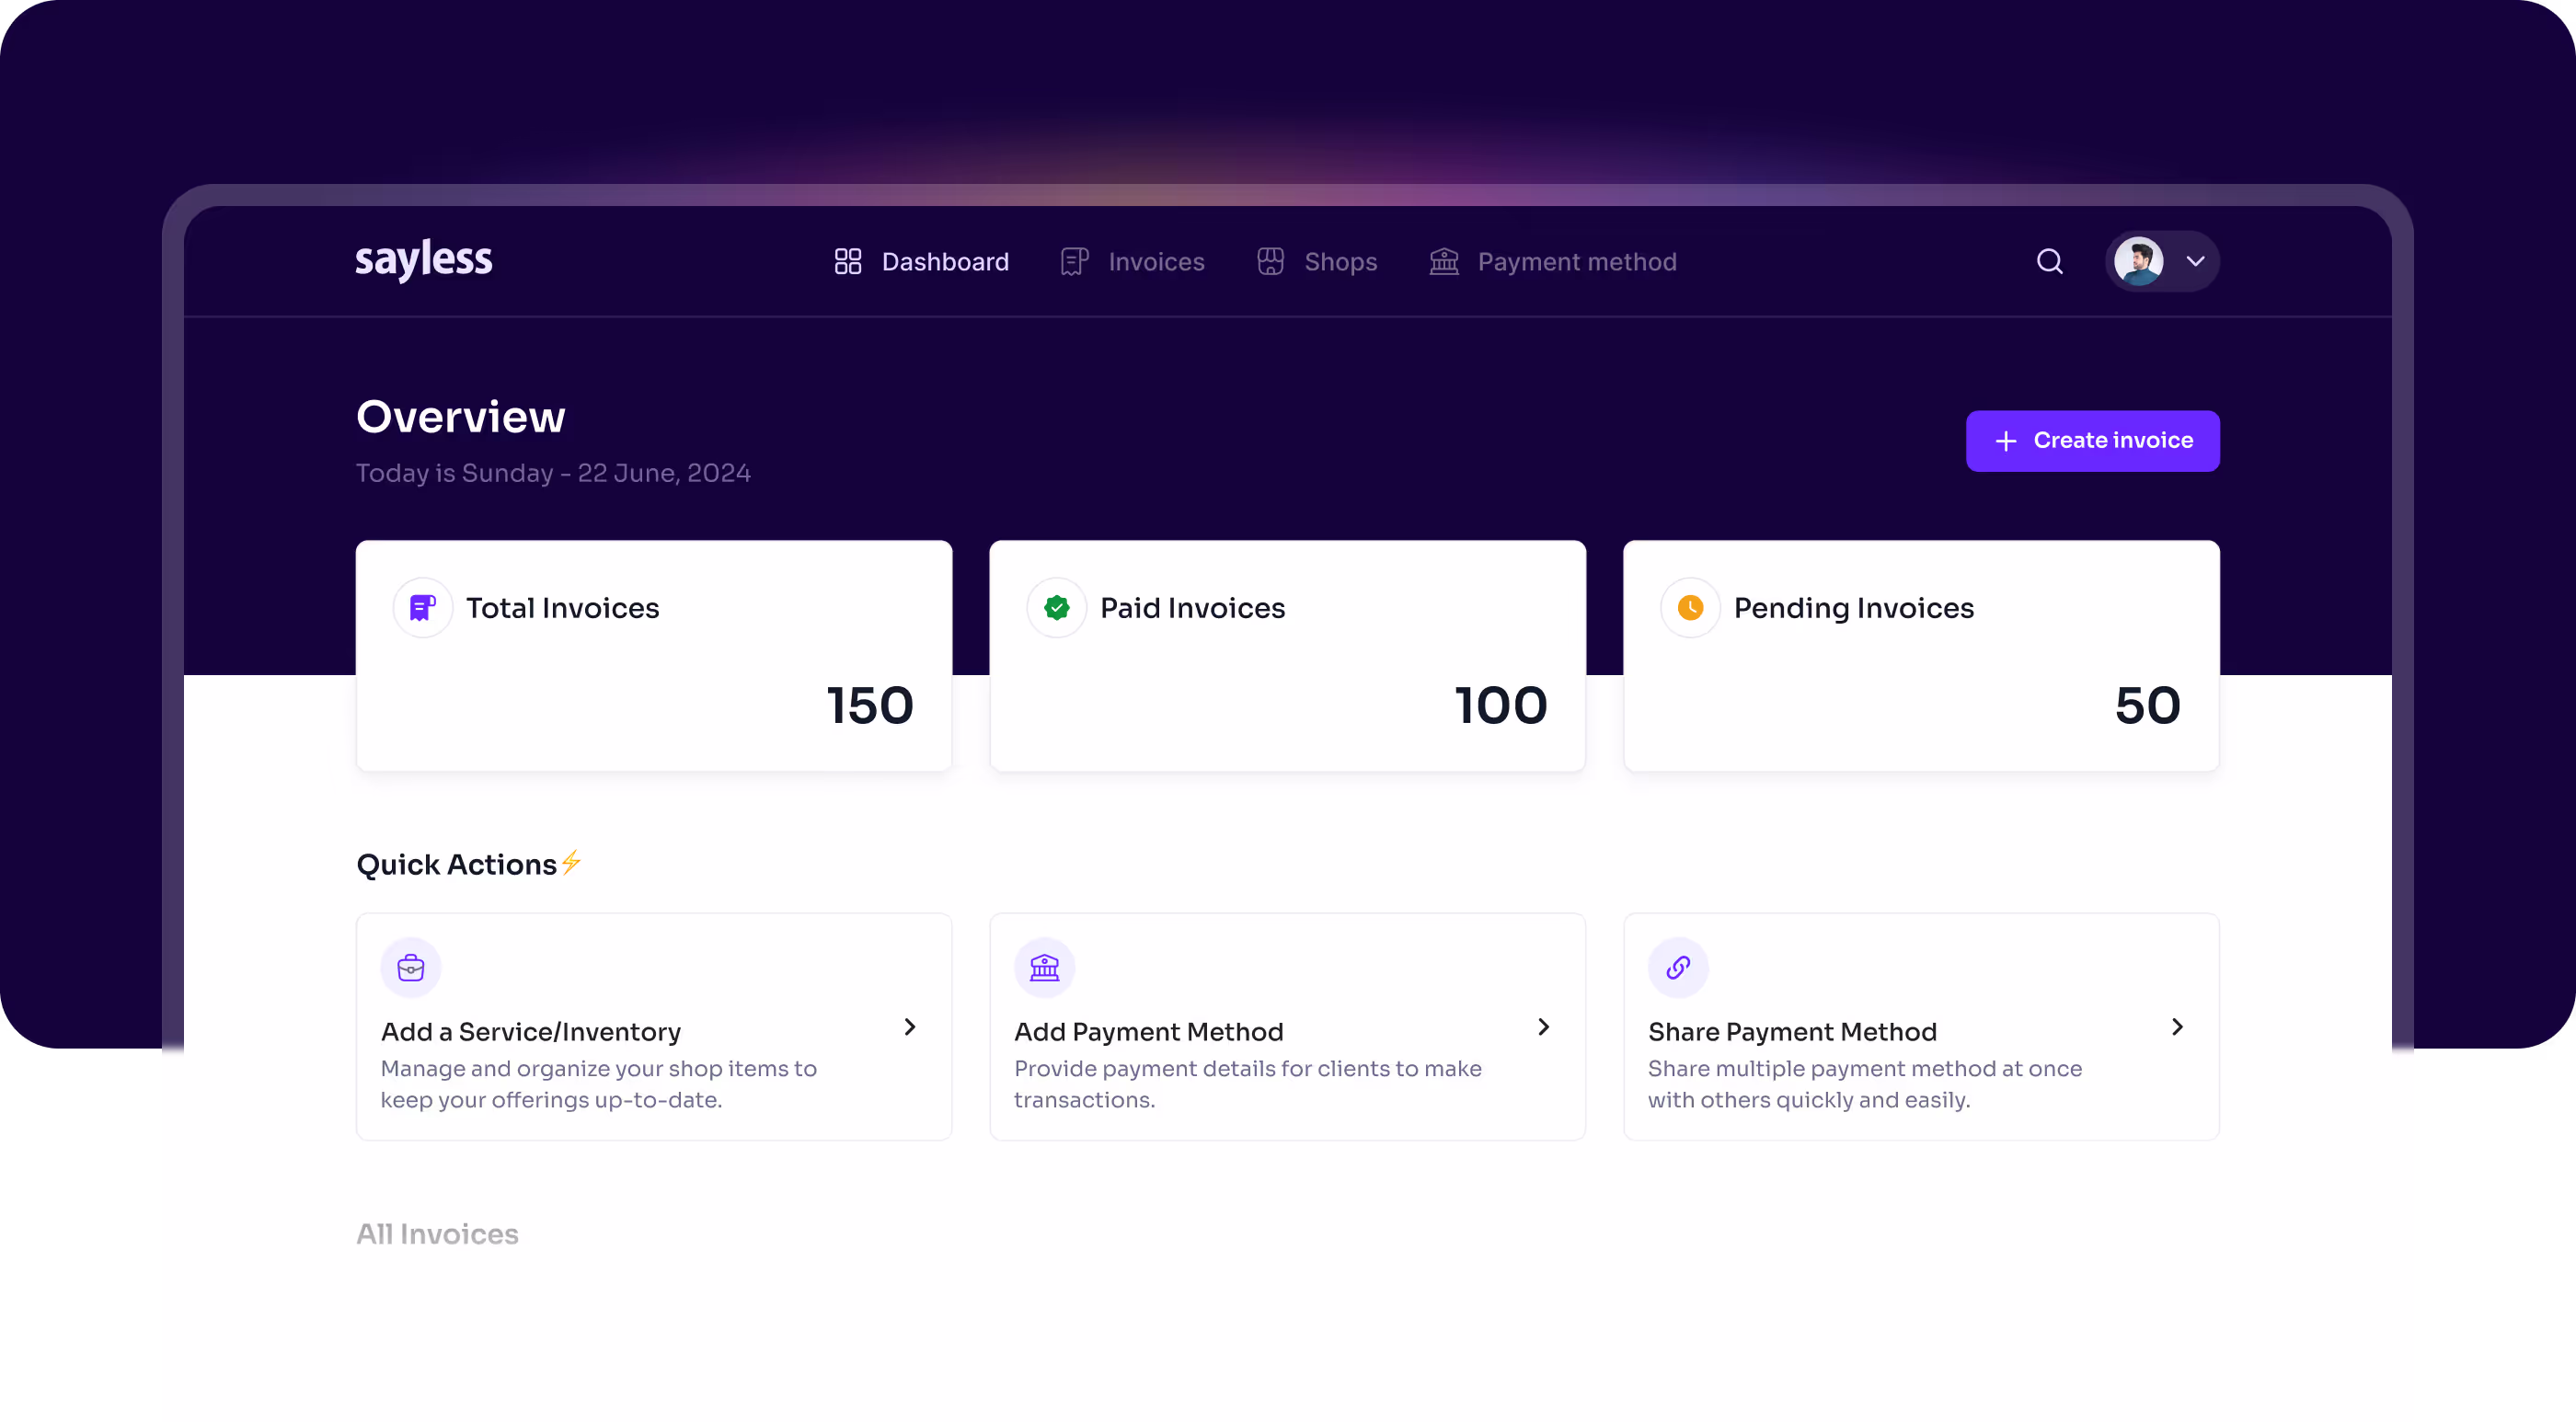Image resolution: width=2576 pixels, height=1422 pixels.
Task: Open Add Payment Method action
Action: click(1288, 1027)
